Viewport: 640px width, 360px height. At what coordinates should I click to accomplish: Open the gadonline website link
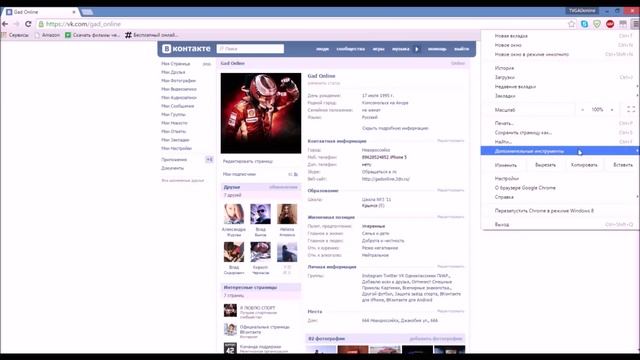pos(386,179)
